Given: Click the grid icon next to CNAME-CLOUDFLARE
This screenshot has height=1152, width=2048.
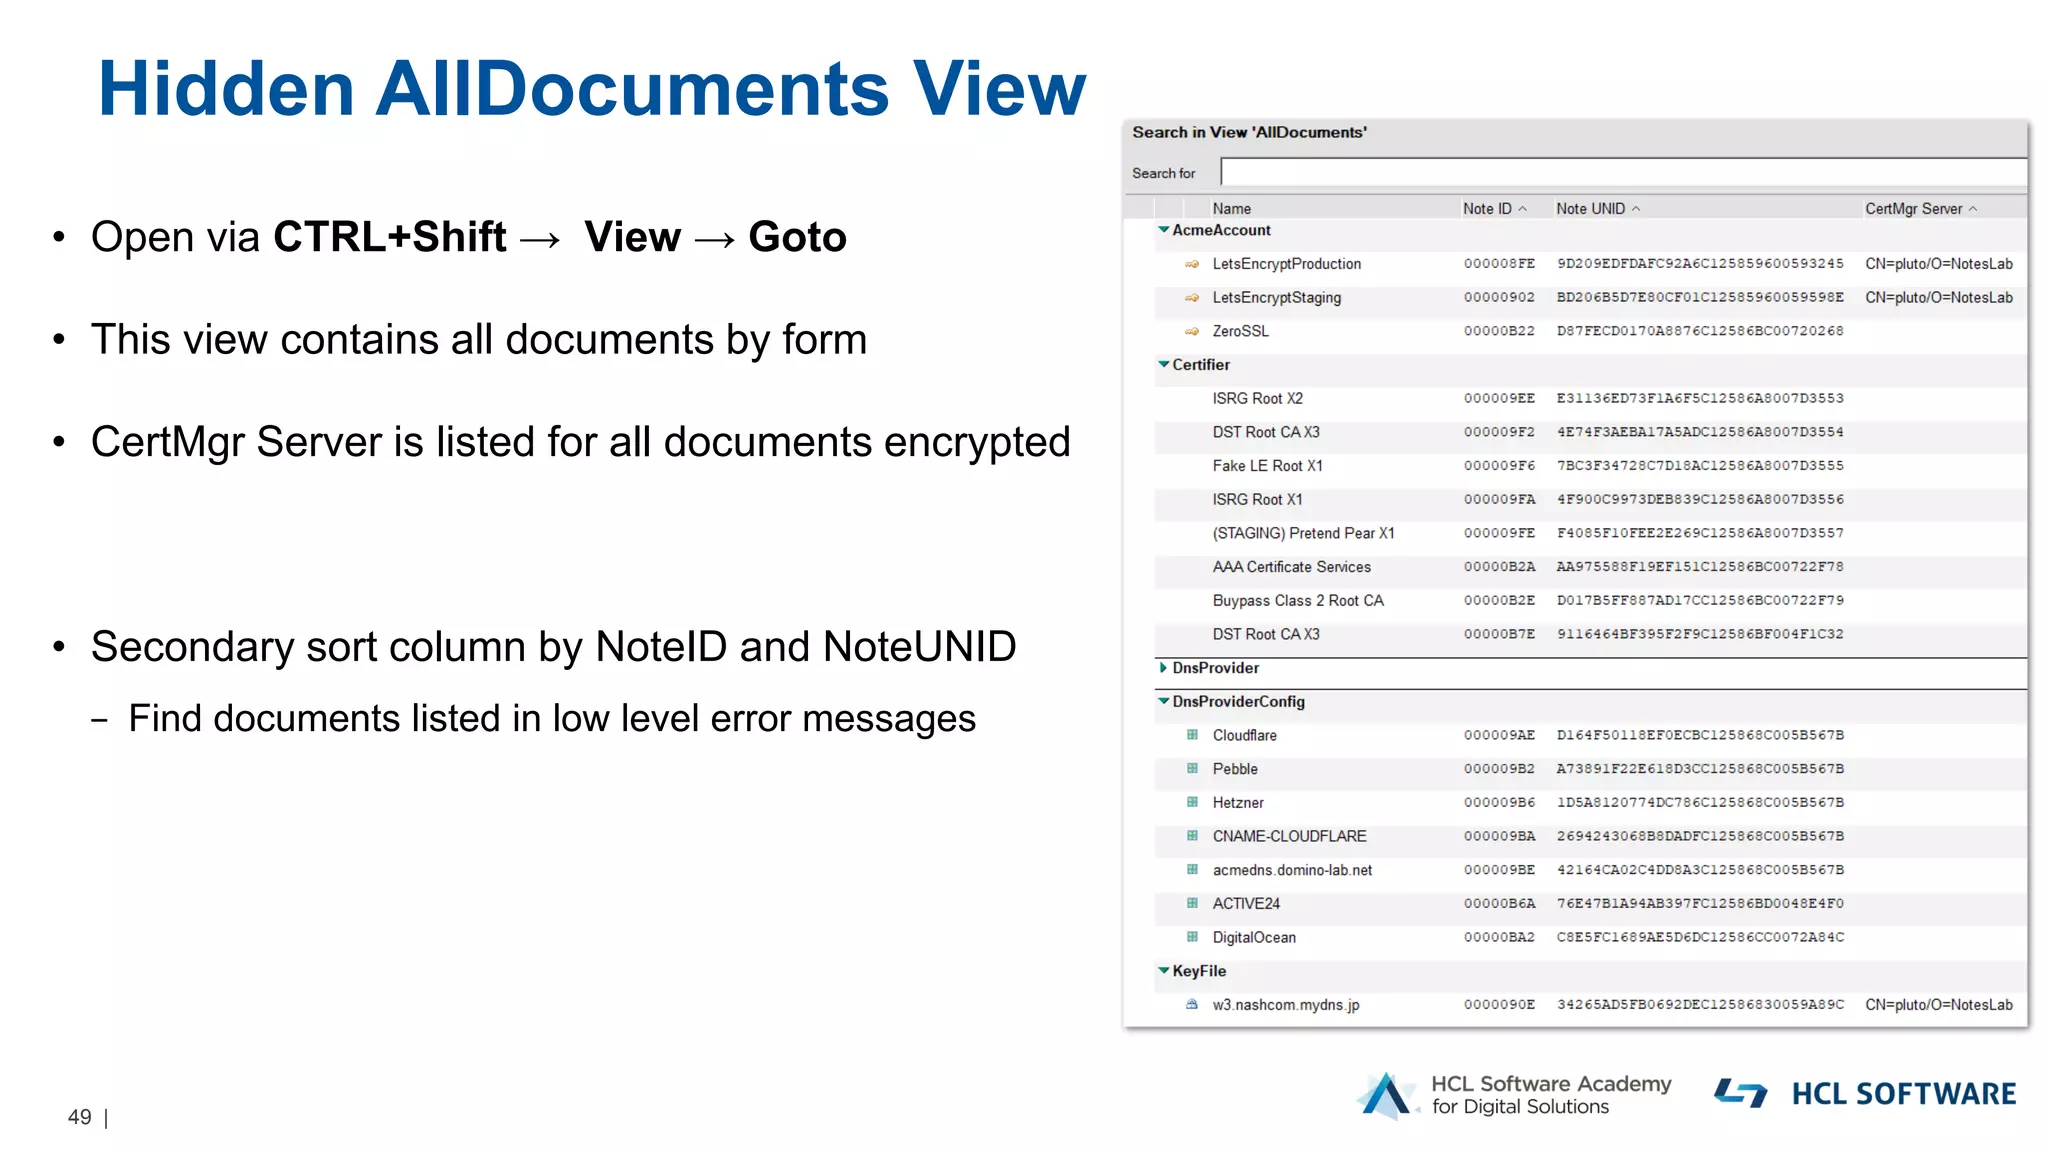Looking at the screenshot, I should coord(1192,836).
